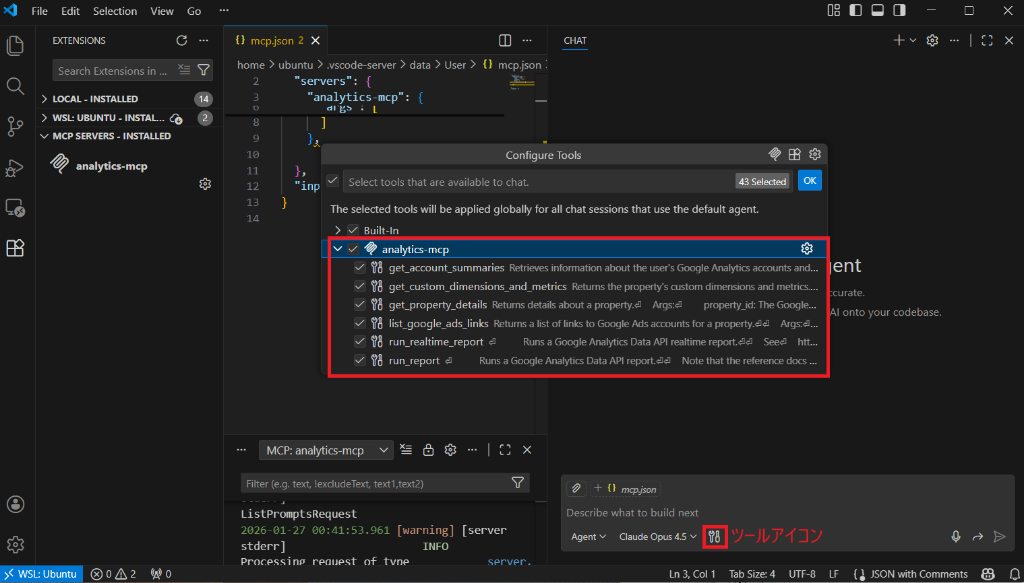Open the Extensions view icon
This screenshot has height=583, width=1024.
click(15, 248)
